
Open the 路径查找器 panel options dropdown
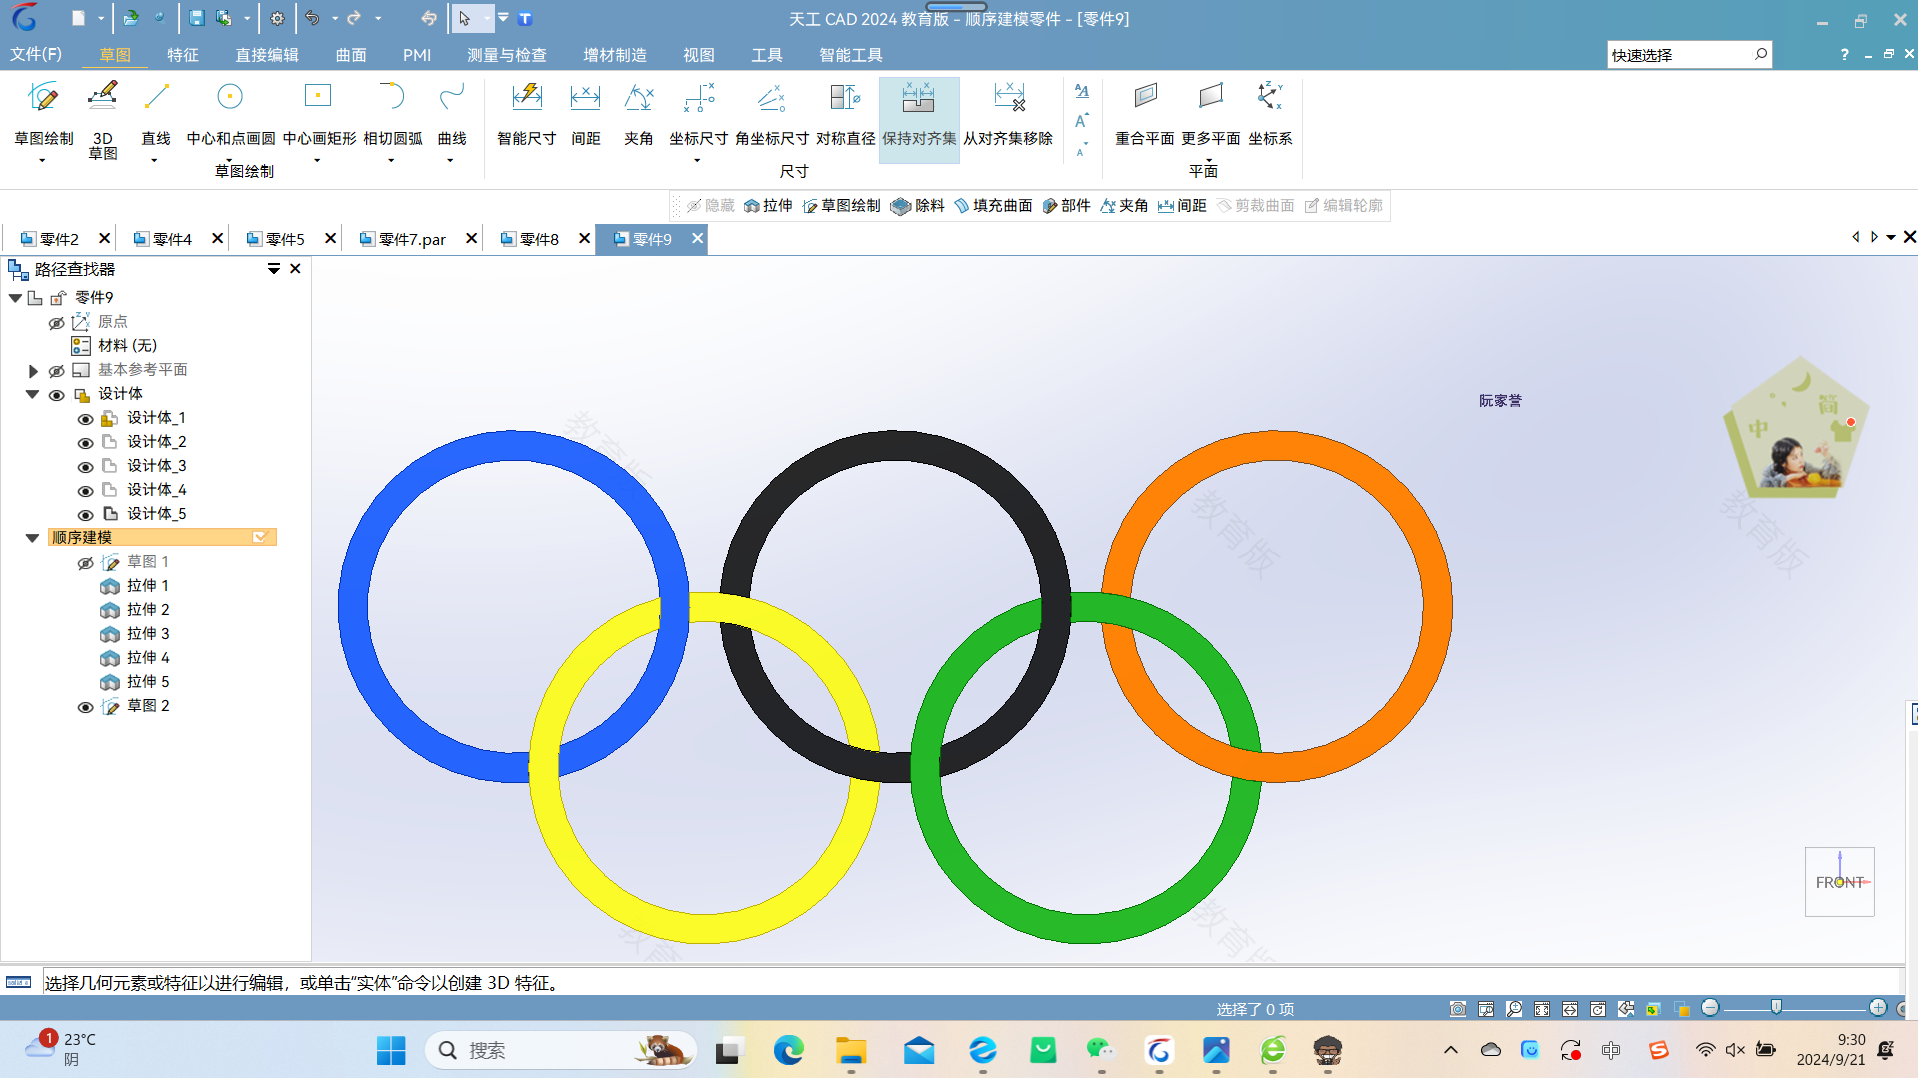tap(273, 268)
